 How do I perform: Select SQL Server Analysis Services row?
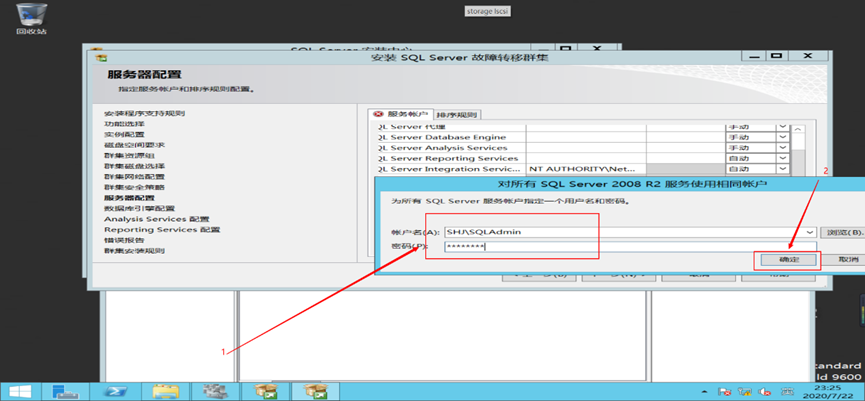(x=451, y=148)
